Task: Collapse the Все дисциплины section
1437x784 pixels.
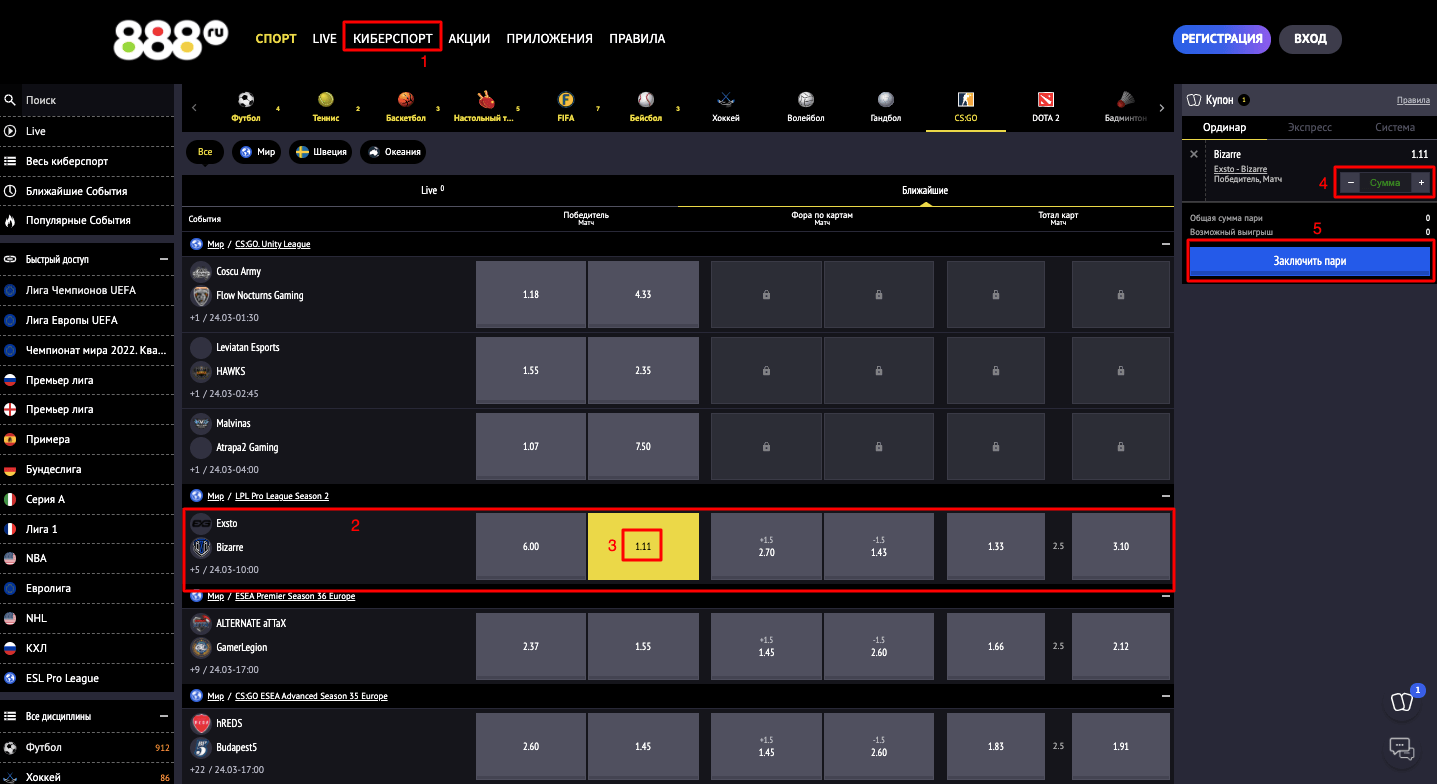Action: (164, 716)
